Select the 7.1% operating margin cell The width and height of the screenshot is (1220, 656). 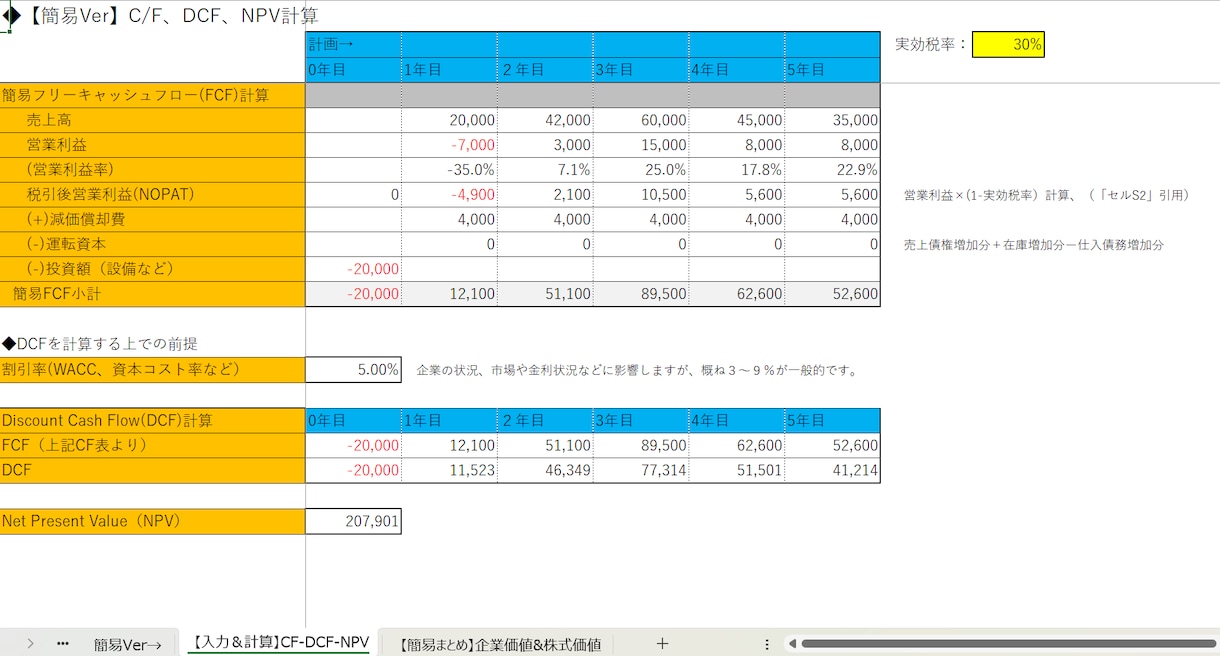[x=545, y=170]
